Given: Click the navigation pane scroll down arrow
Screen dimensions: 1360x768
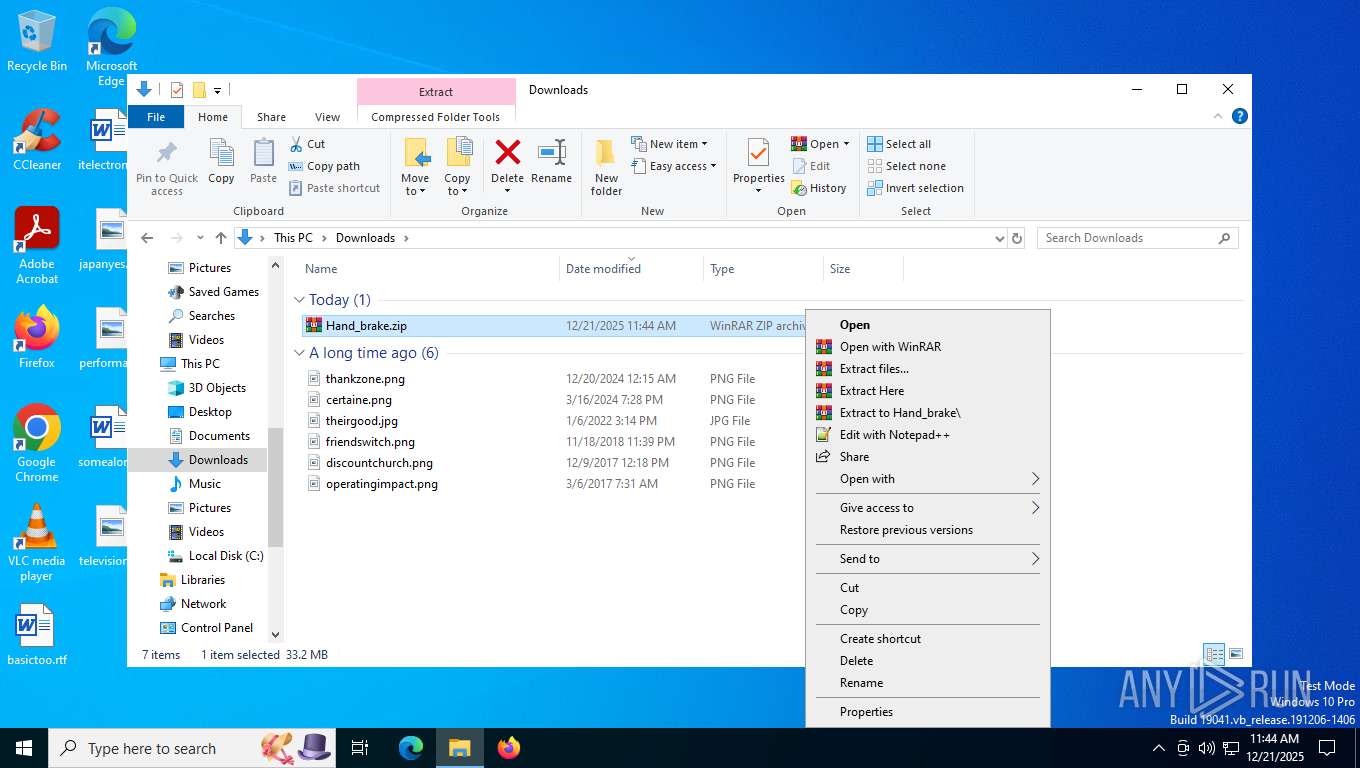Looking at the screenshot, I should click(x=276, y=635).
